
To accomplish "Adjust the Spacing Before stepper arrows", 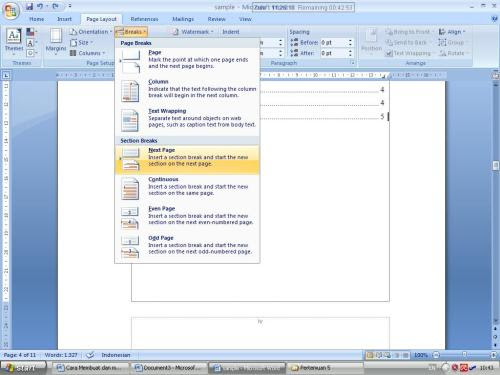I will click(x=350, y=43).
